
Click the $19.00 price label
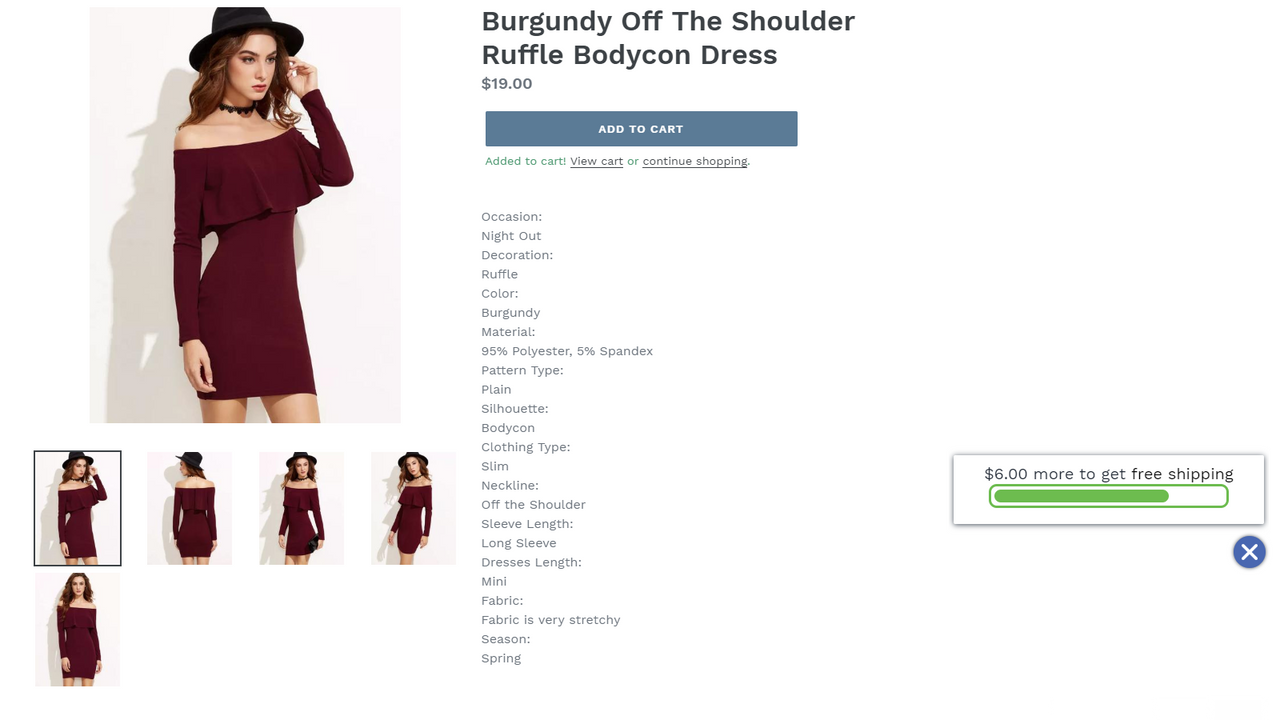tap(507, 84)
